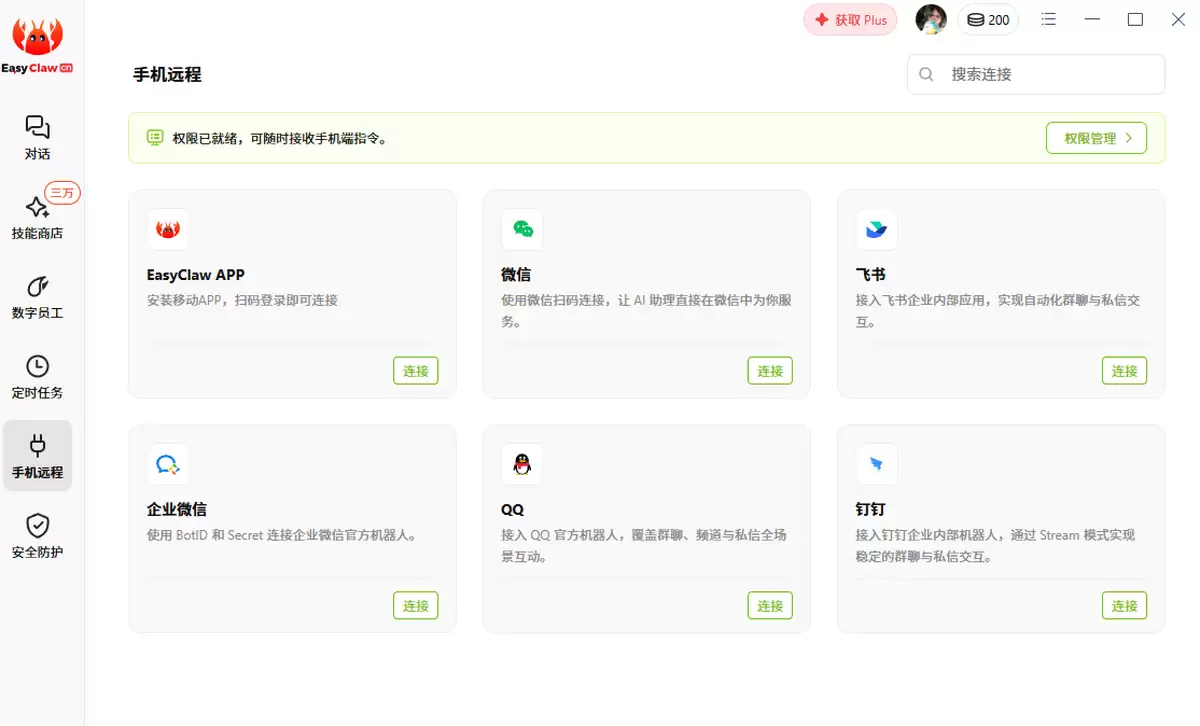Click the 飞书 card title
Screen dimensions: 1200x726
click(x=870, y=274)
